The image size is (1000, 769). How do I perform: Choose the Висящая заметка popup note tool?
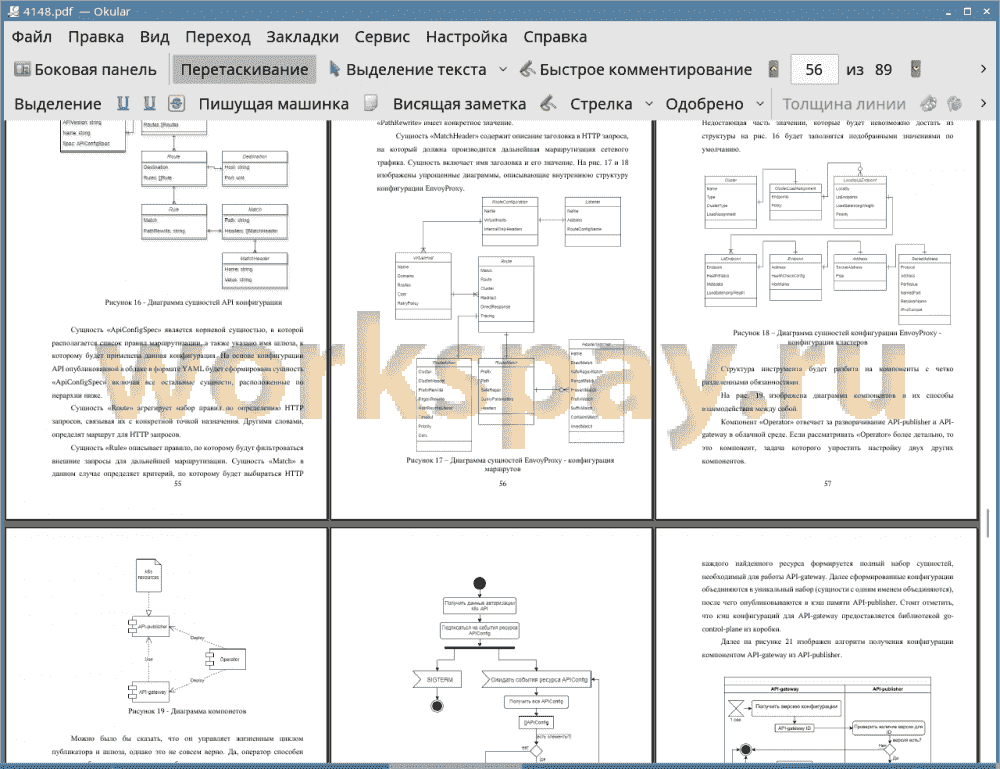[x=459, y=104]
